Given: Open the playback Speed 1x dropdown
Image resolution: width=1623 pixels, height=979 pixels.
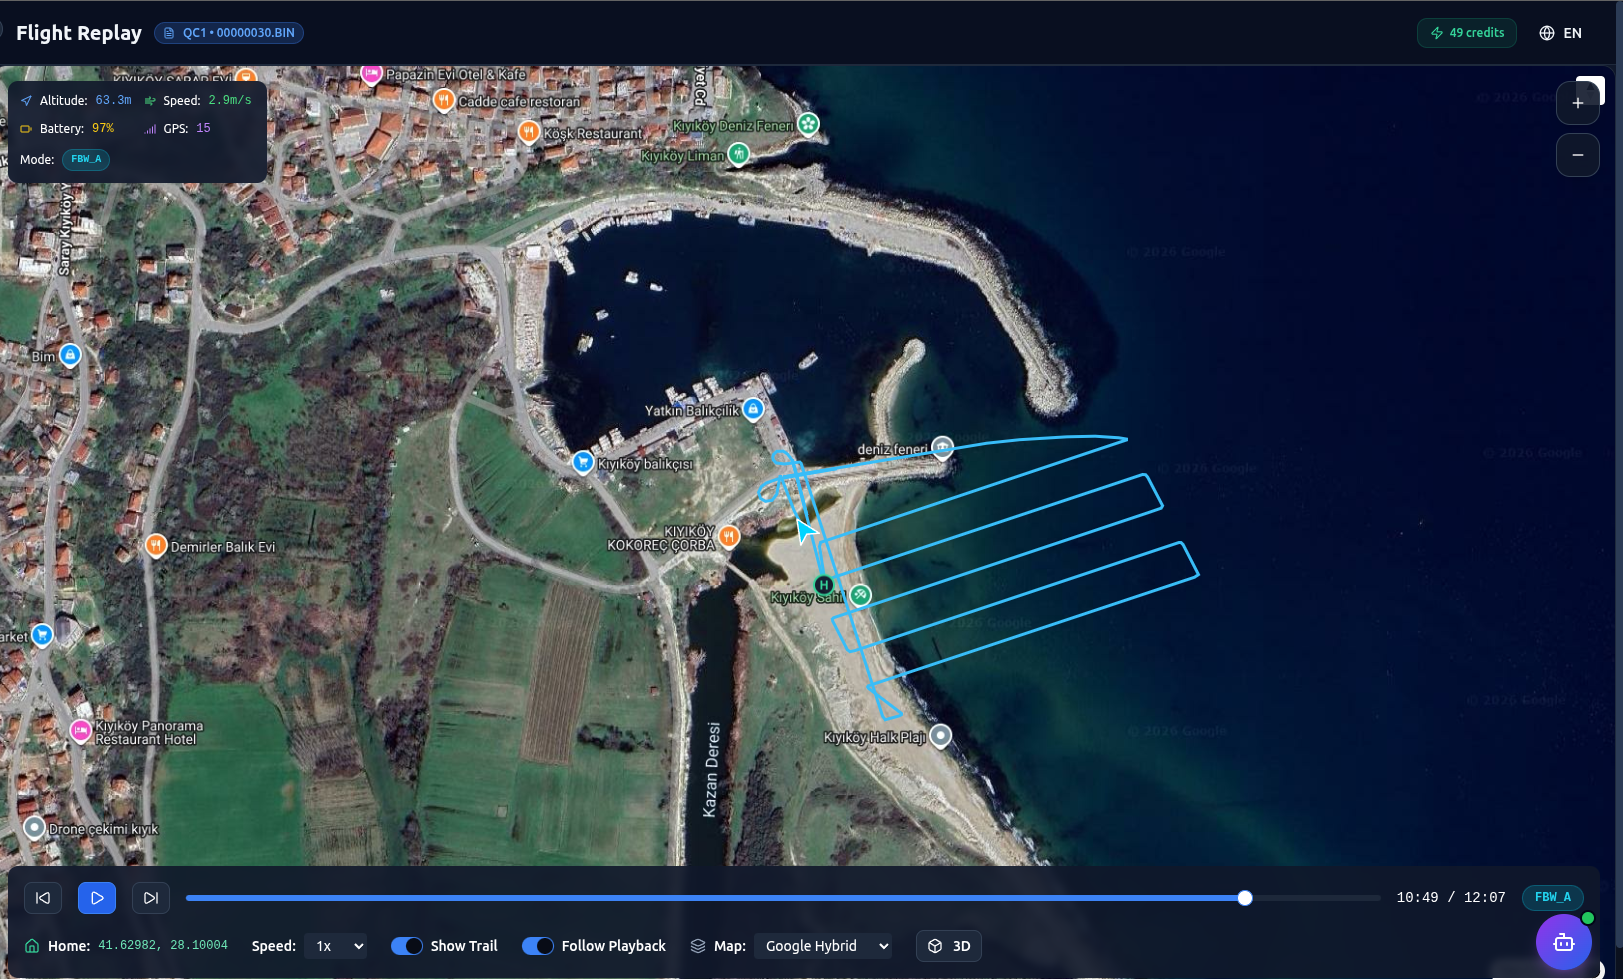Looking at the screenshot, I should click(x=336, y=946).
